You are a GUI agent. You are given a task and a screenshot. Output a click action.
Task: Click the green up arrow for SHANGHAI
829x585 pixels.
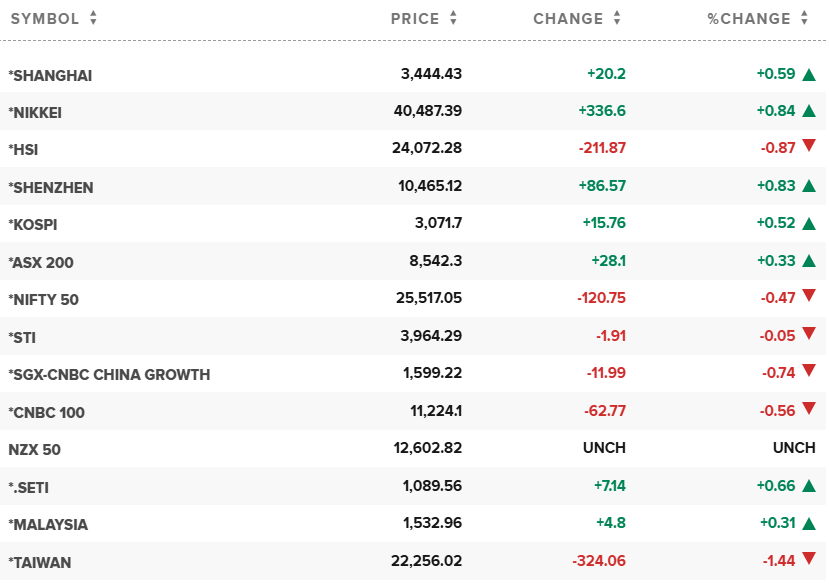click(x=809, y=74)
